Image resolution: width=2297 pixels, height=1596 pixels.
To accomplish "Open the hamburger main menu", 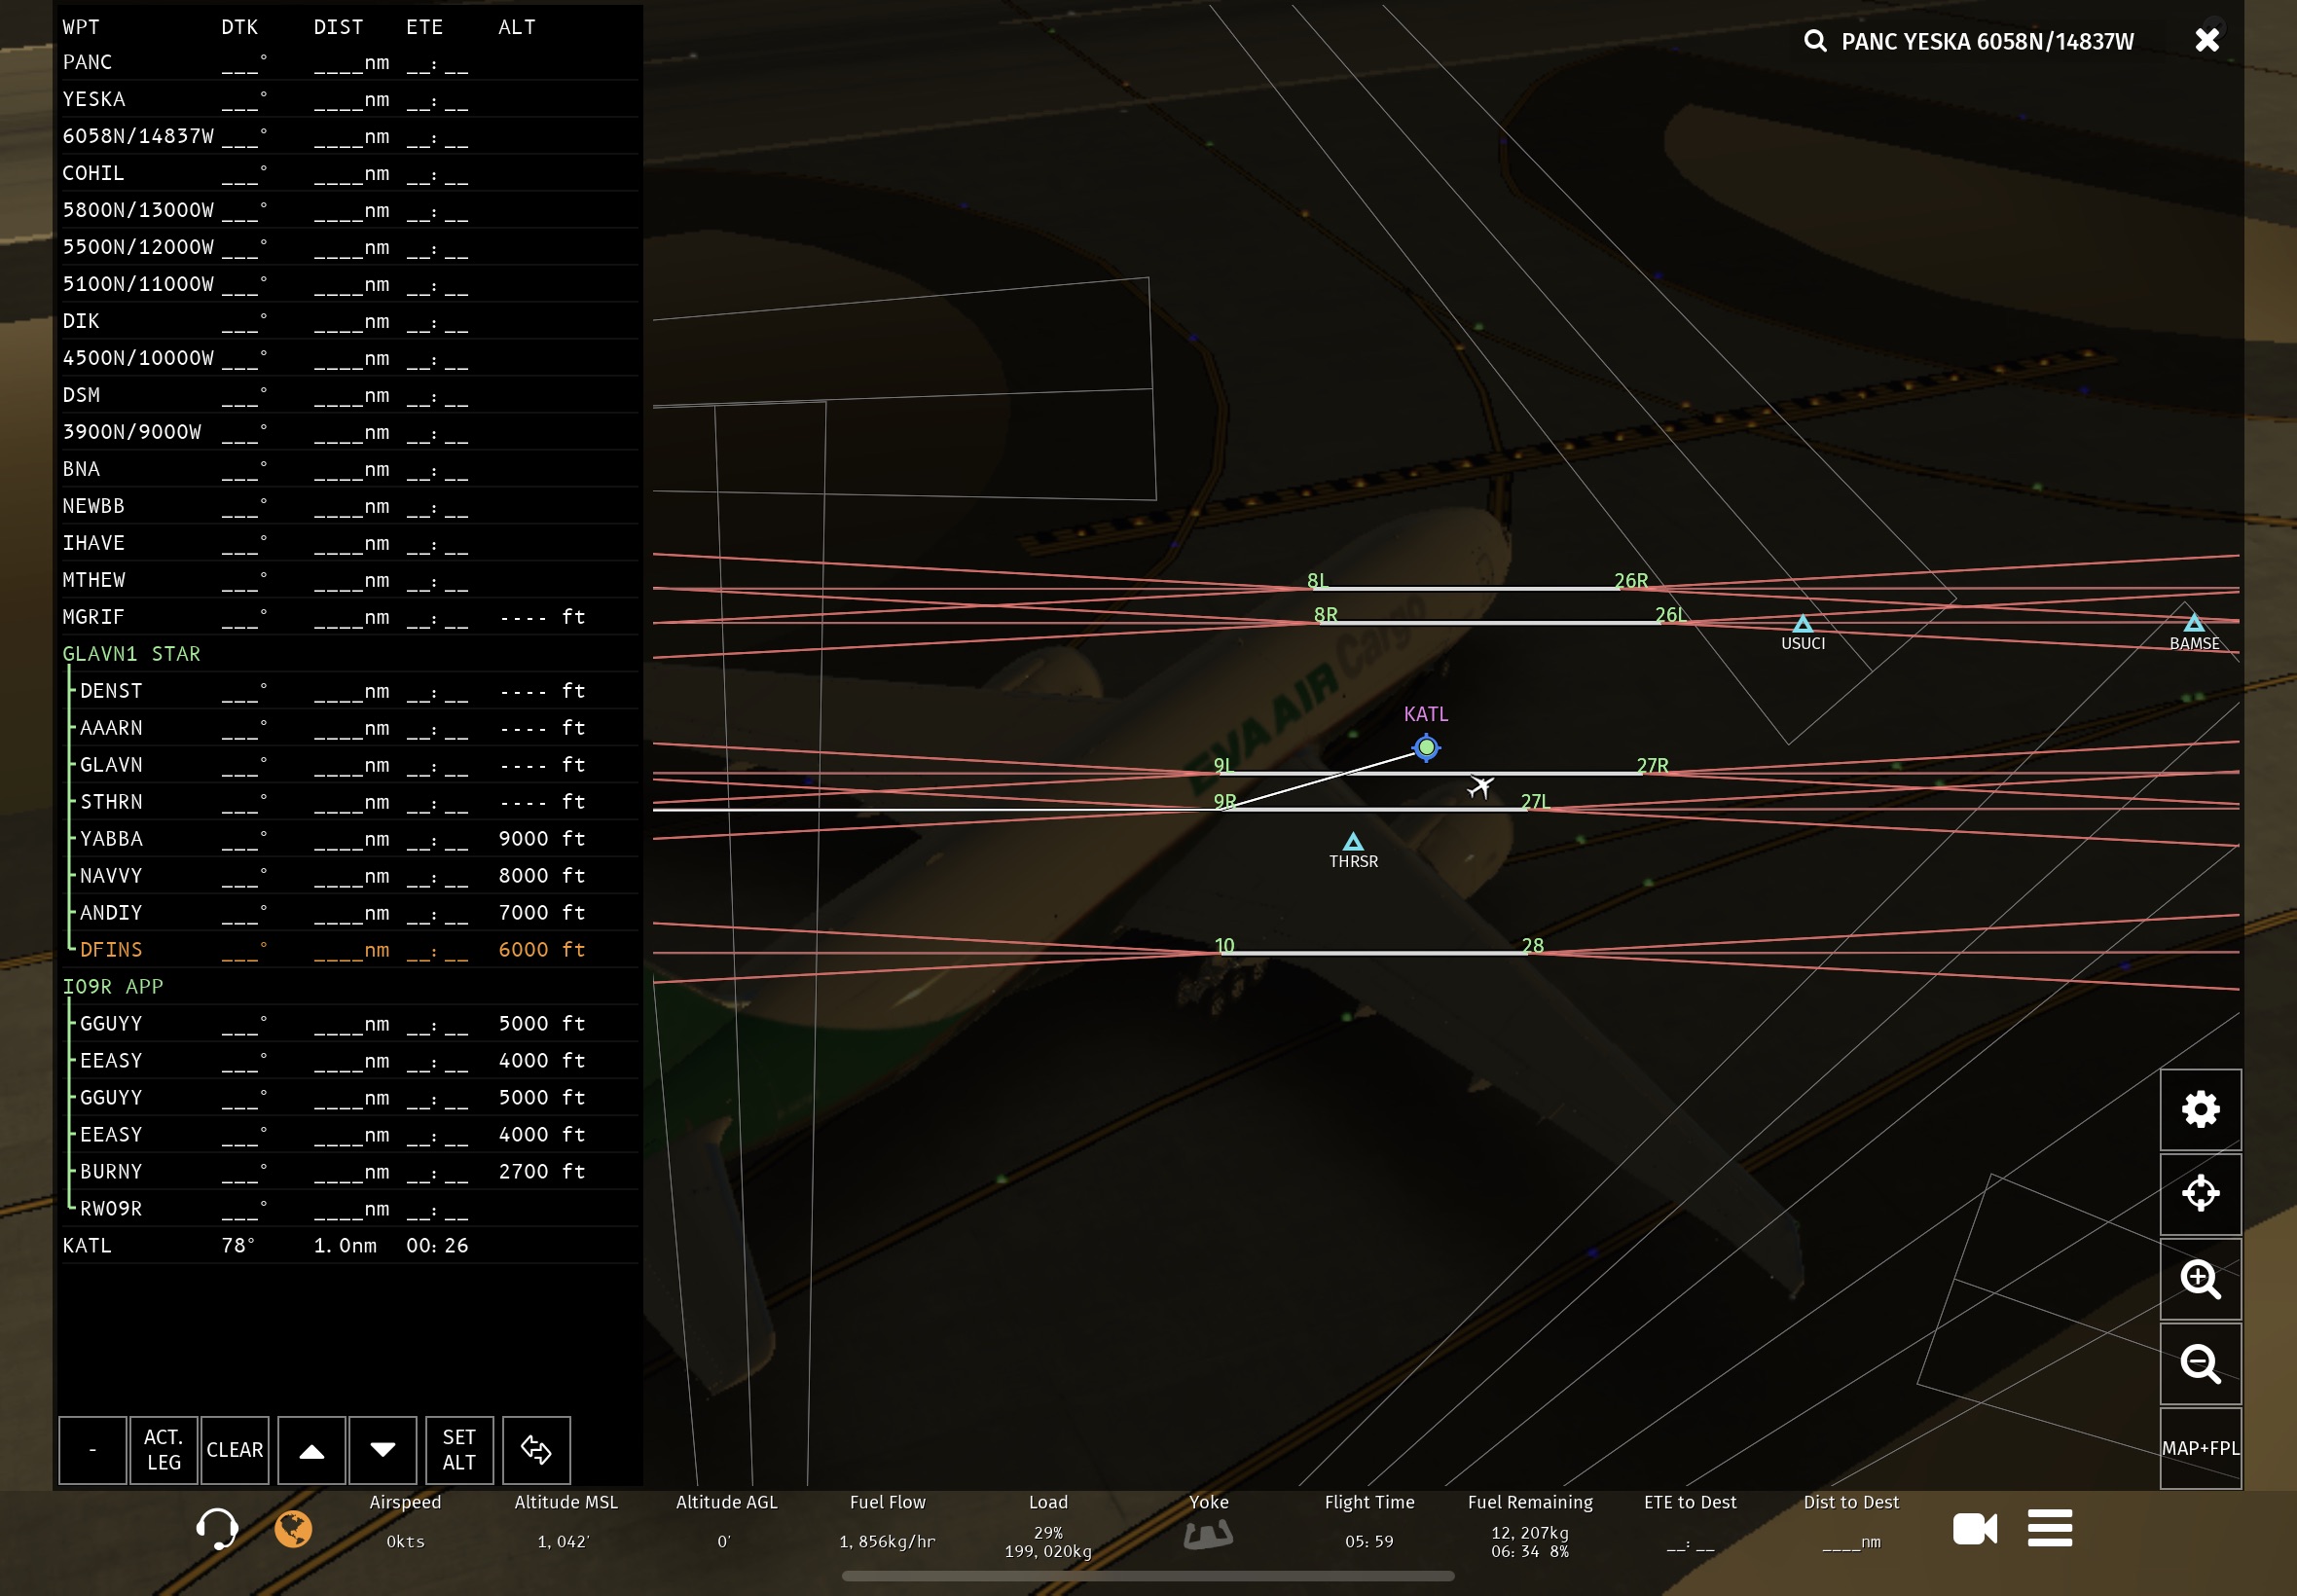I will (2049, 1528).
